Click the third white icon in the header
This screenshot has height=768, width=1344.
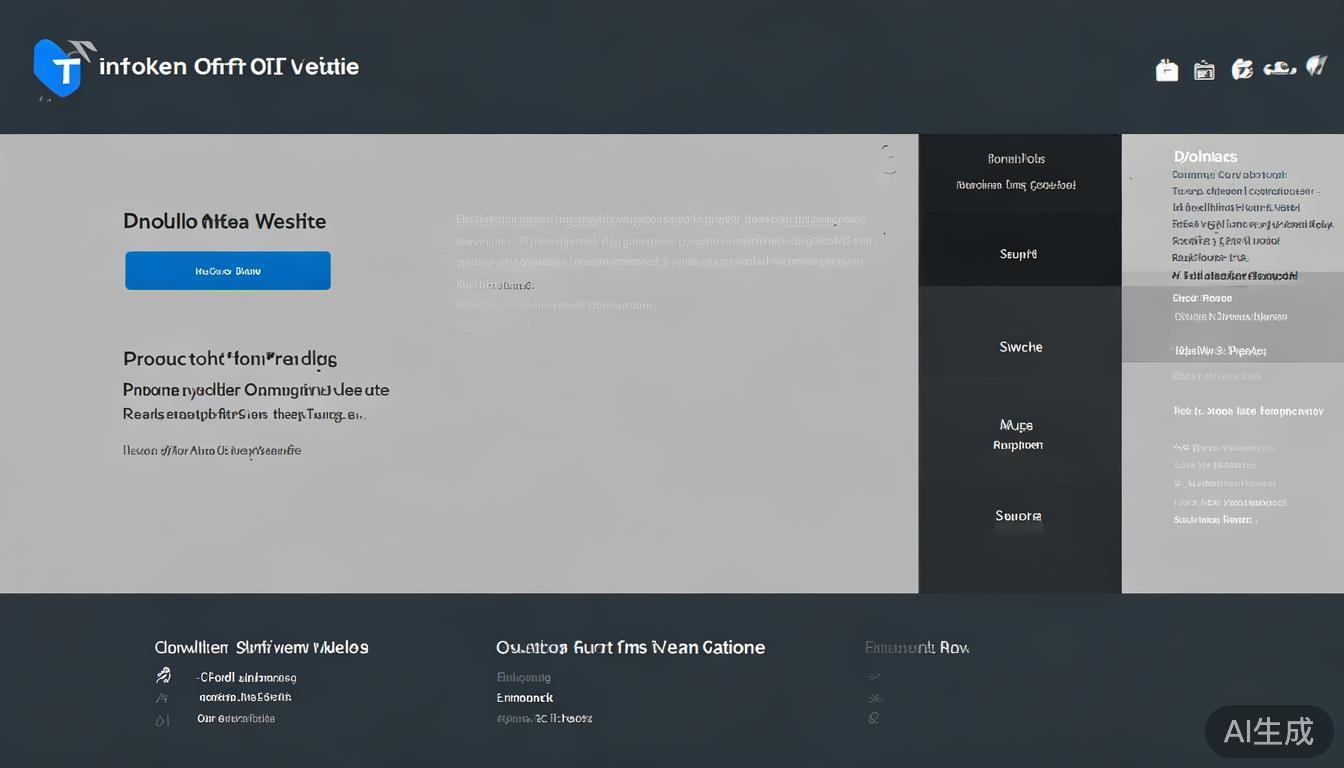tap(1242, 69)
